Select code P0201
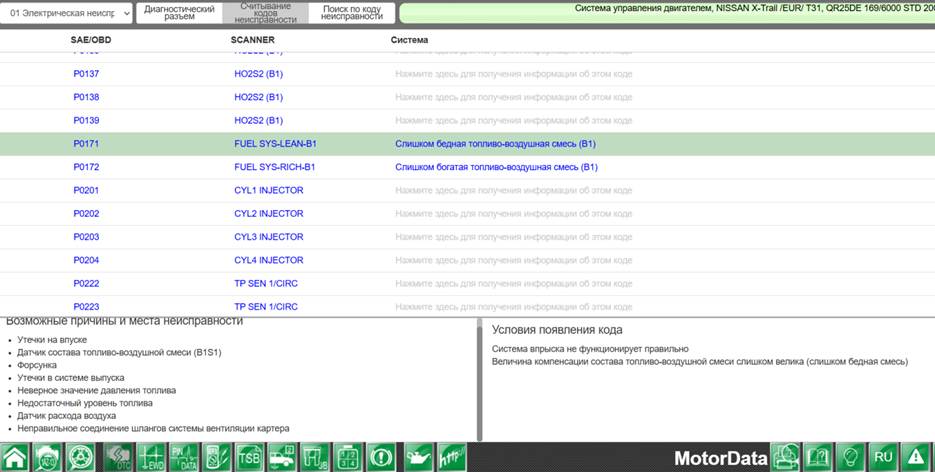The width and height of the screenshot is (935, 472). coord(86,190)
